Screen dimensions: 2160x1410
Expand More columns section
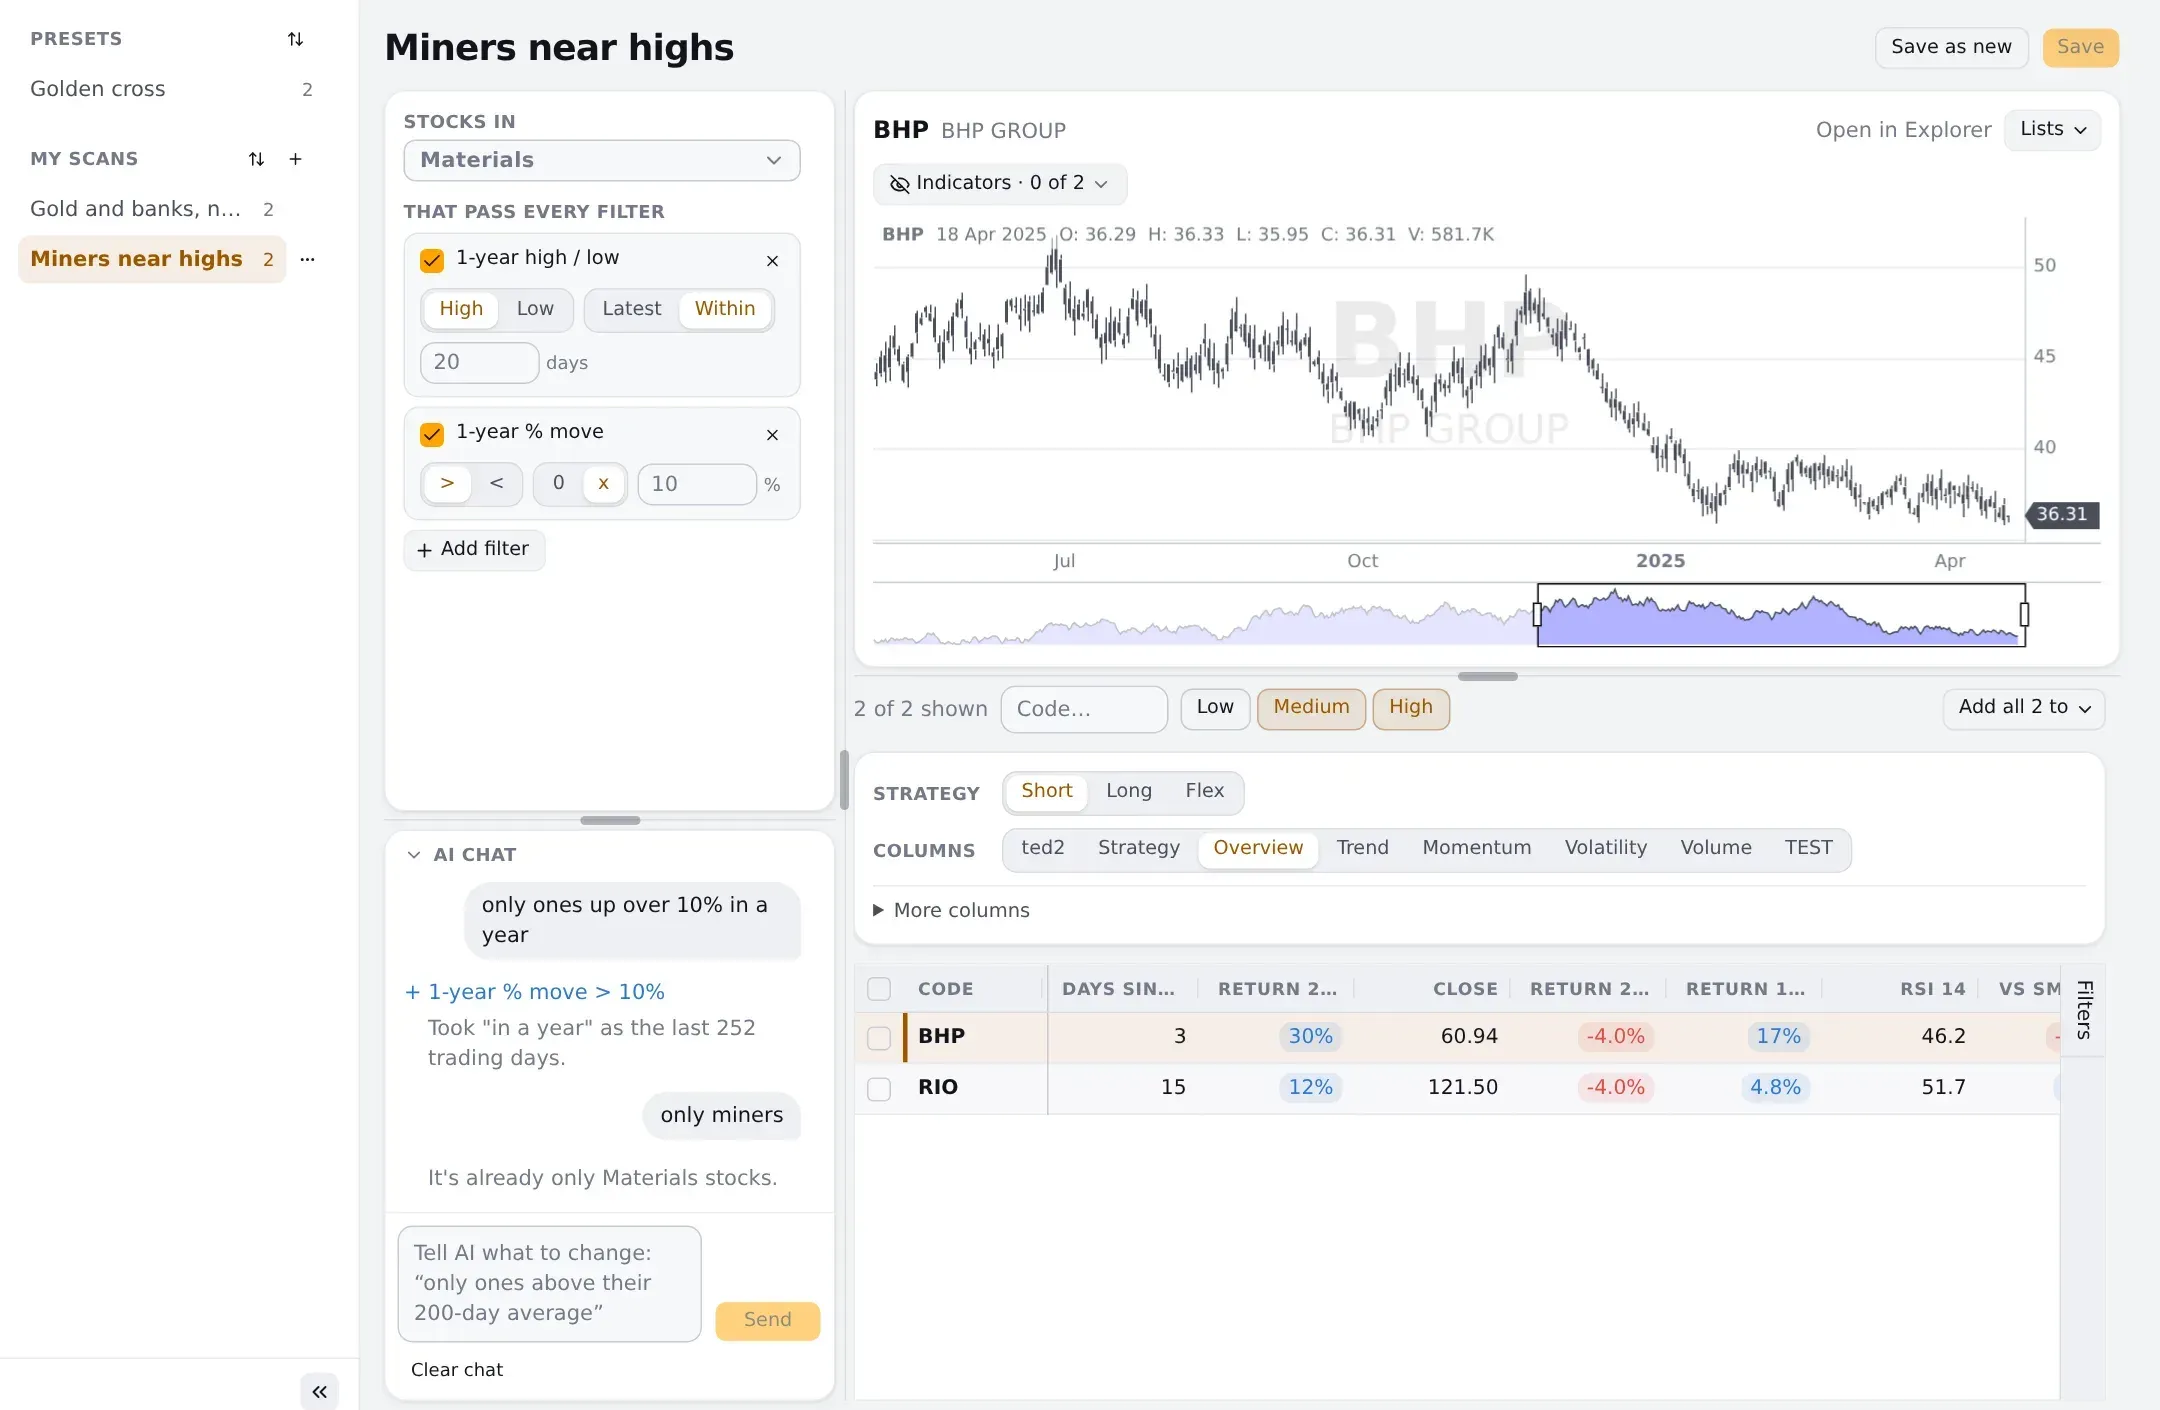click(x=951, y=910)
